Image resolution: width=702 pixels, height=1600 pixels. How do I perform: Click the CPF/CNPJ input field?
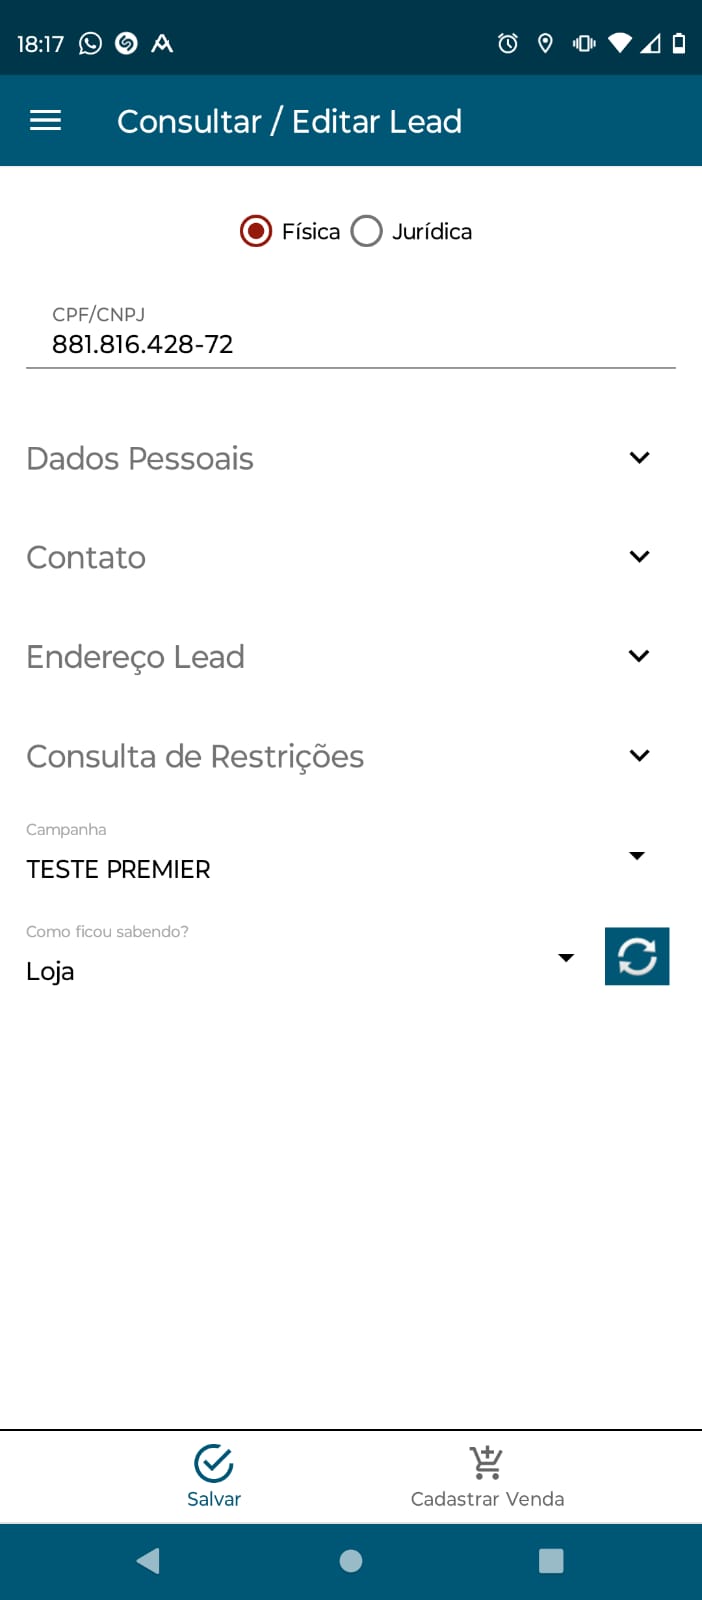350,344
